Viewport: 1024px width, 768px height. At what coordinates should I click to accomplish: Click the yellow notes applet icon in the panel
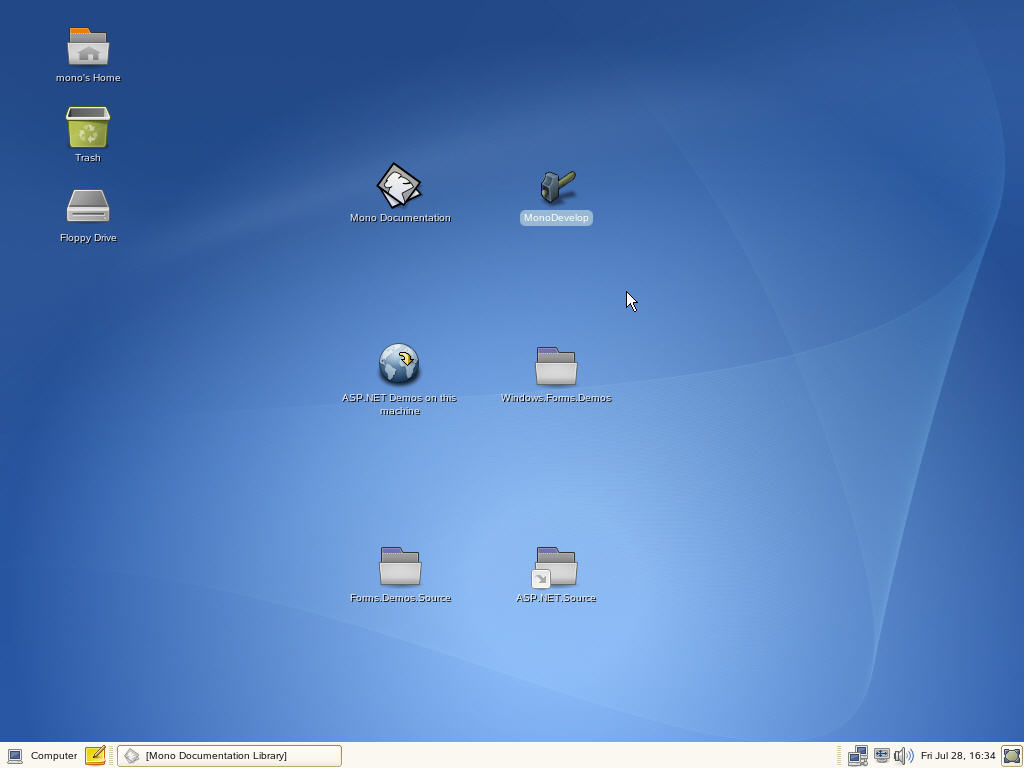click(x=95, y=756)
